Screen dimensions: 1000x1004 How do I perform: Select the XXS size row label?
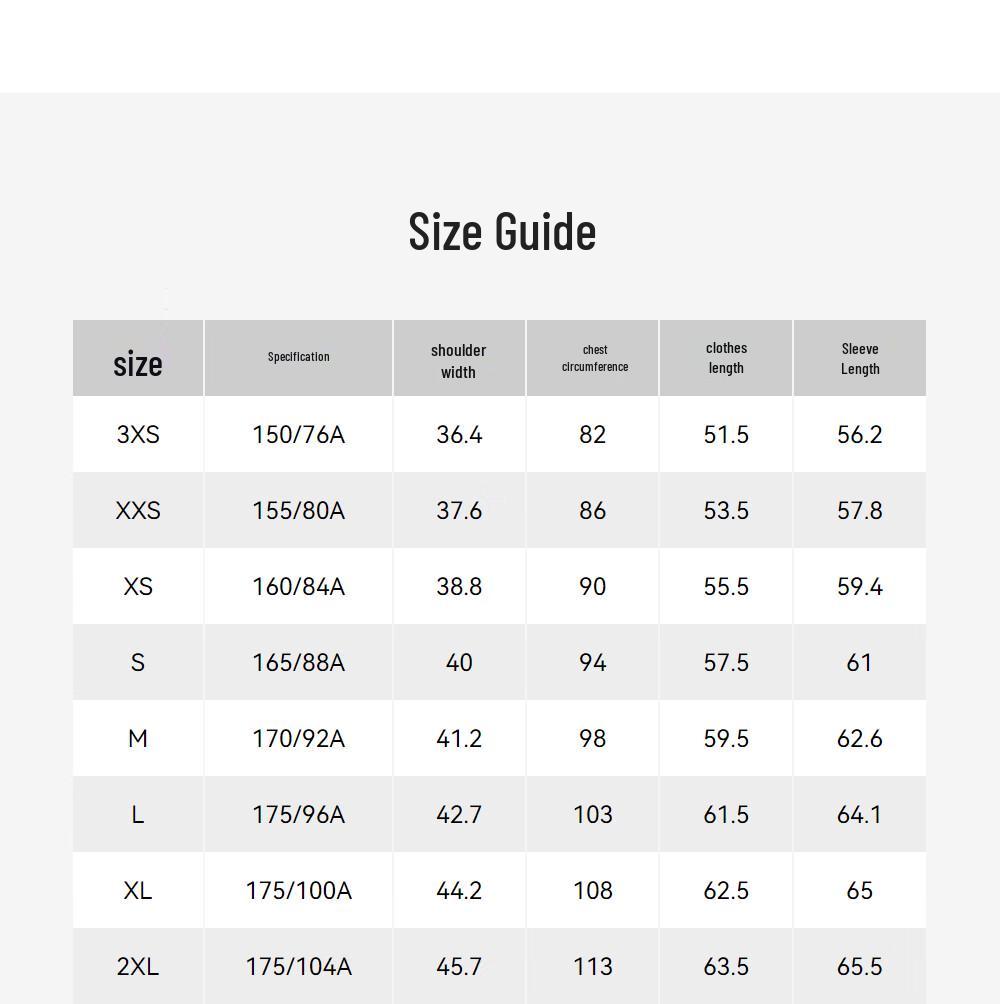click(x=138, y=511)
